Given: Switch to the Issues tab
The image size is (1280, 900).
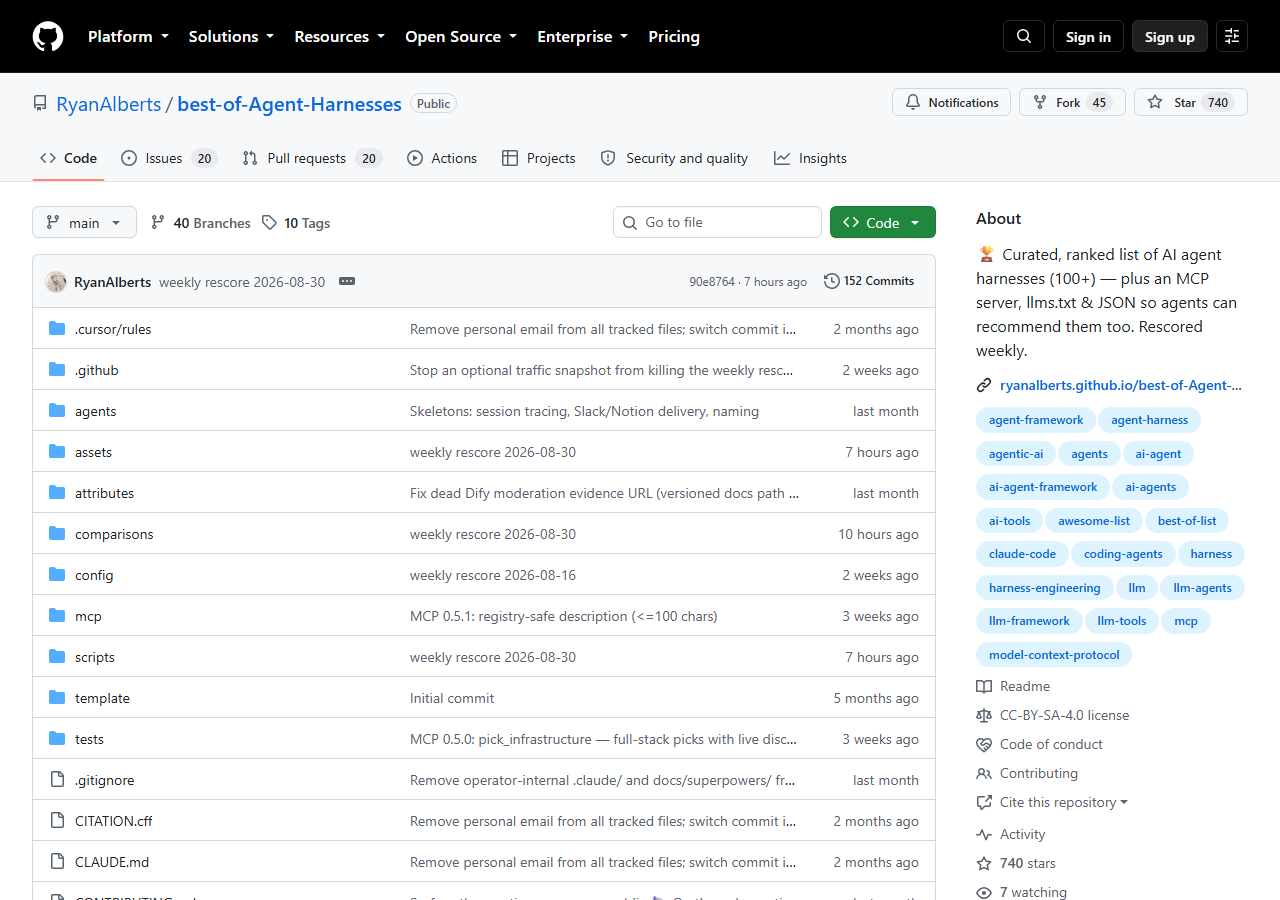Looking at the screenshot, I should click(x=168, y=158).
